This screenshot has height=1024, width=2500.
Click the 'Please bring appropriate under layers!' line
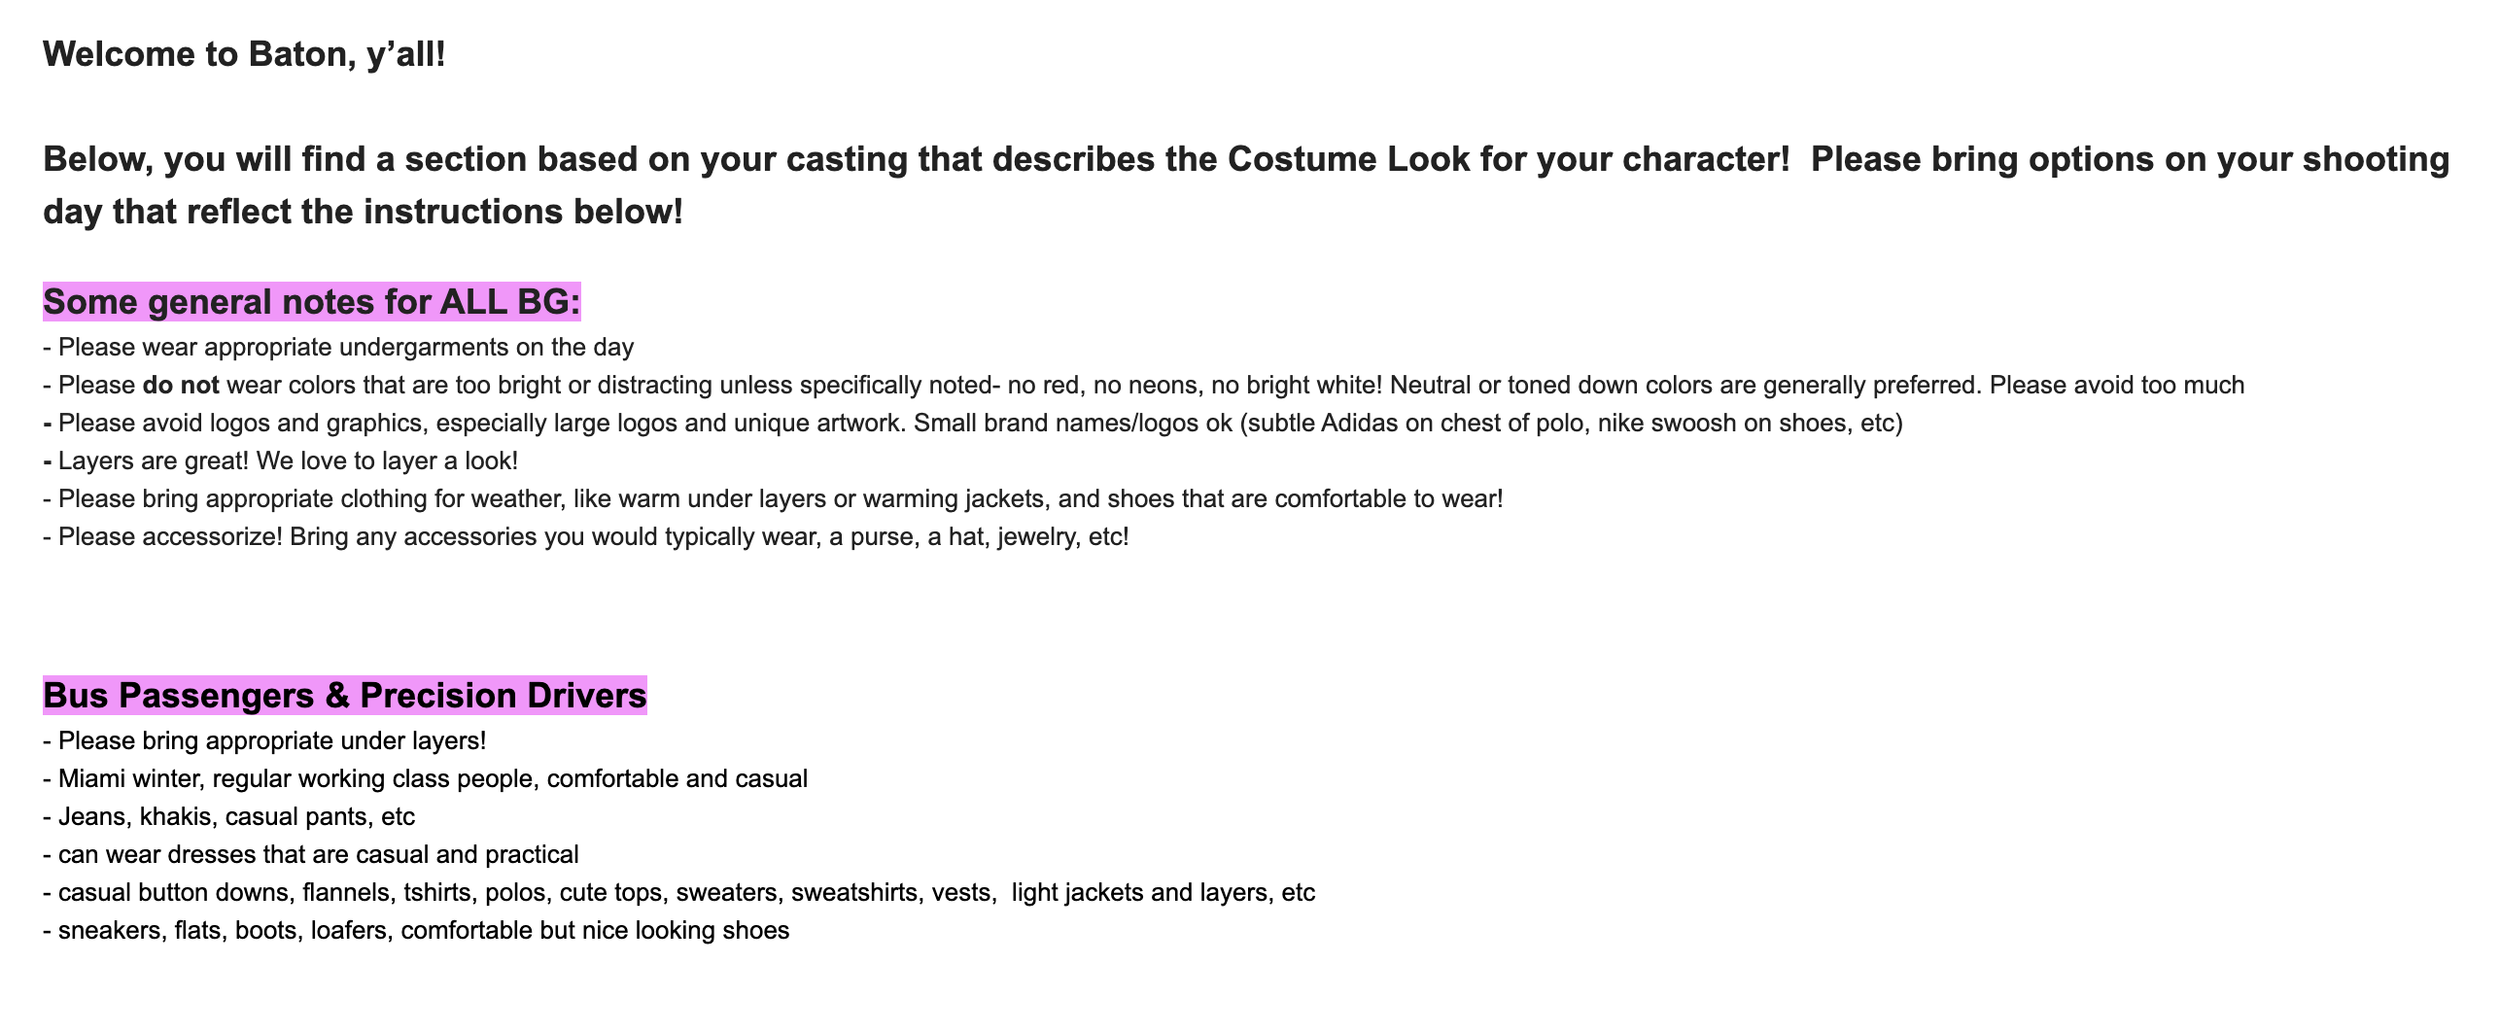(265, 741)
